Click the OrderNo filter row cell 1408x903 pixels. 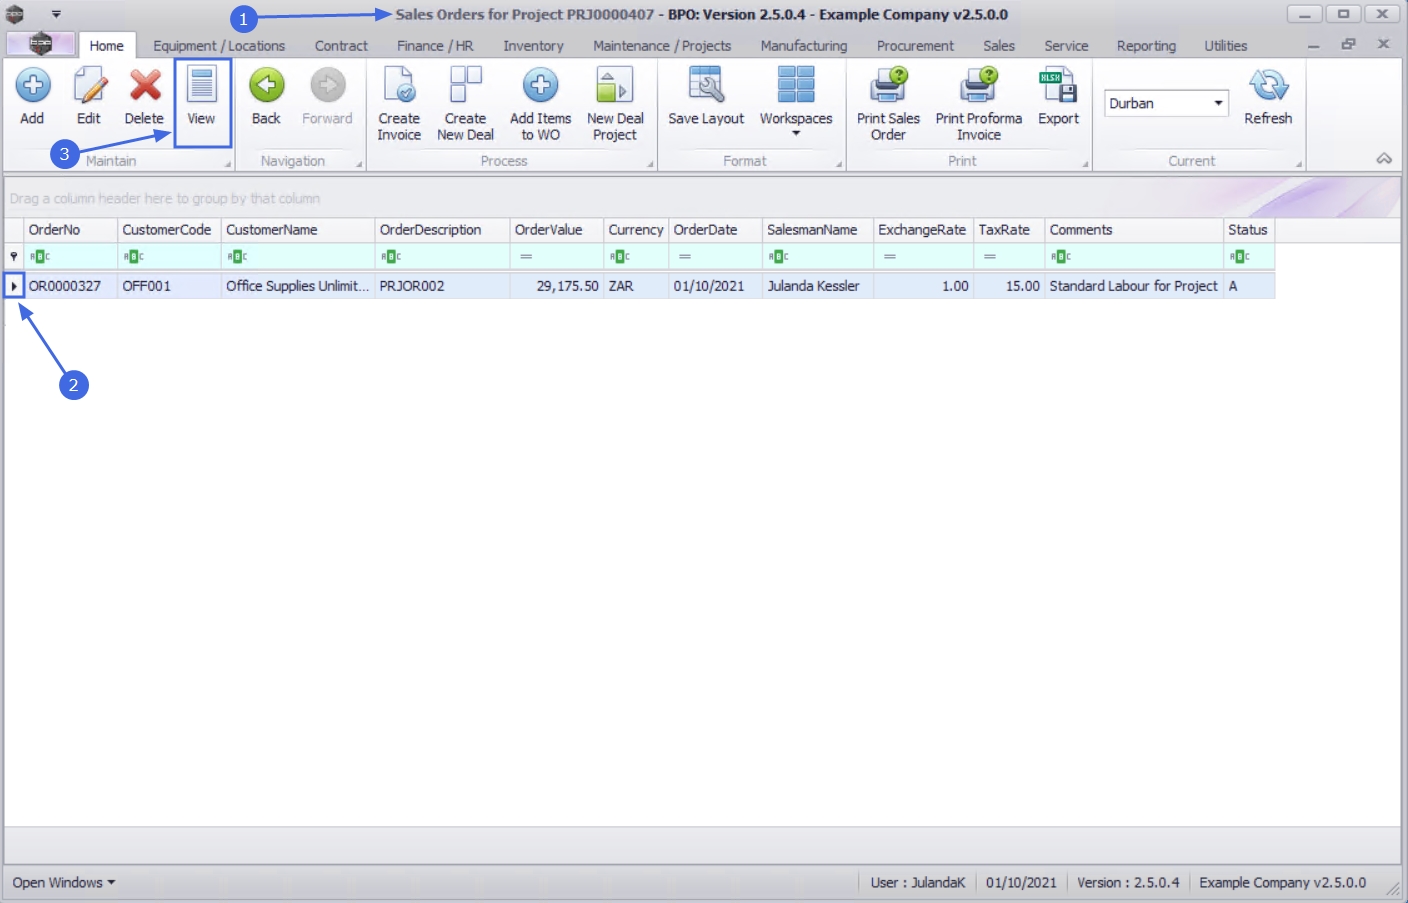71,257
